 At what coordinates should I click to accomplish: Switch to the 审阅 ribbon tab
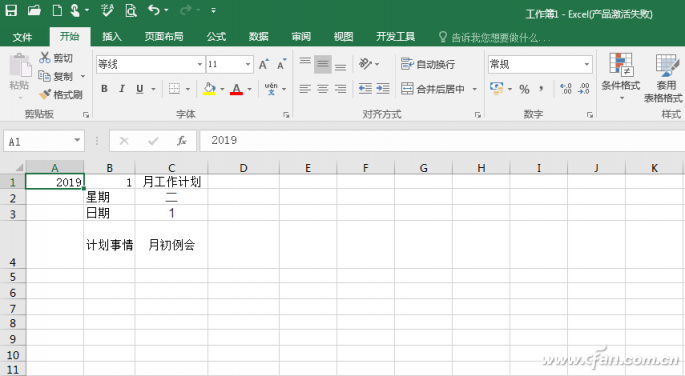point(301,37)
